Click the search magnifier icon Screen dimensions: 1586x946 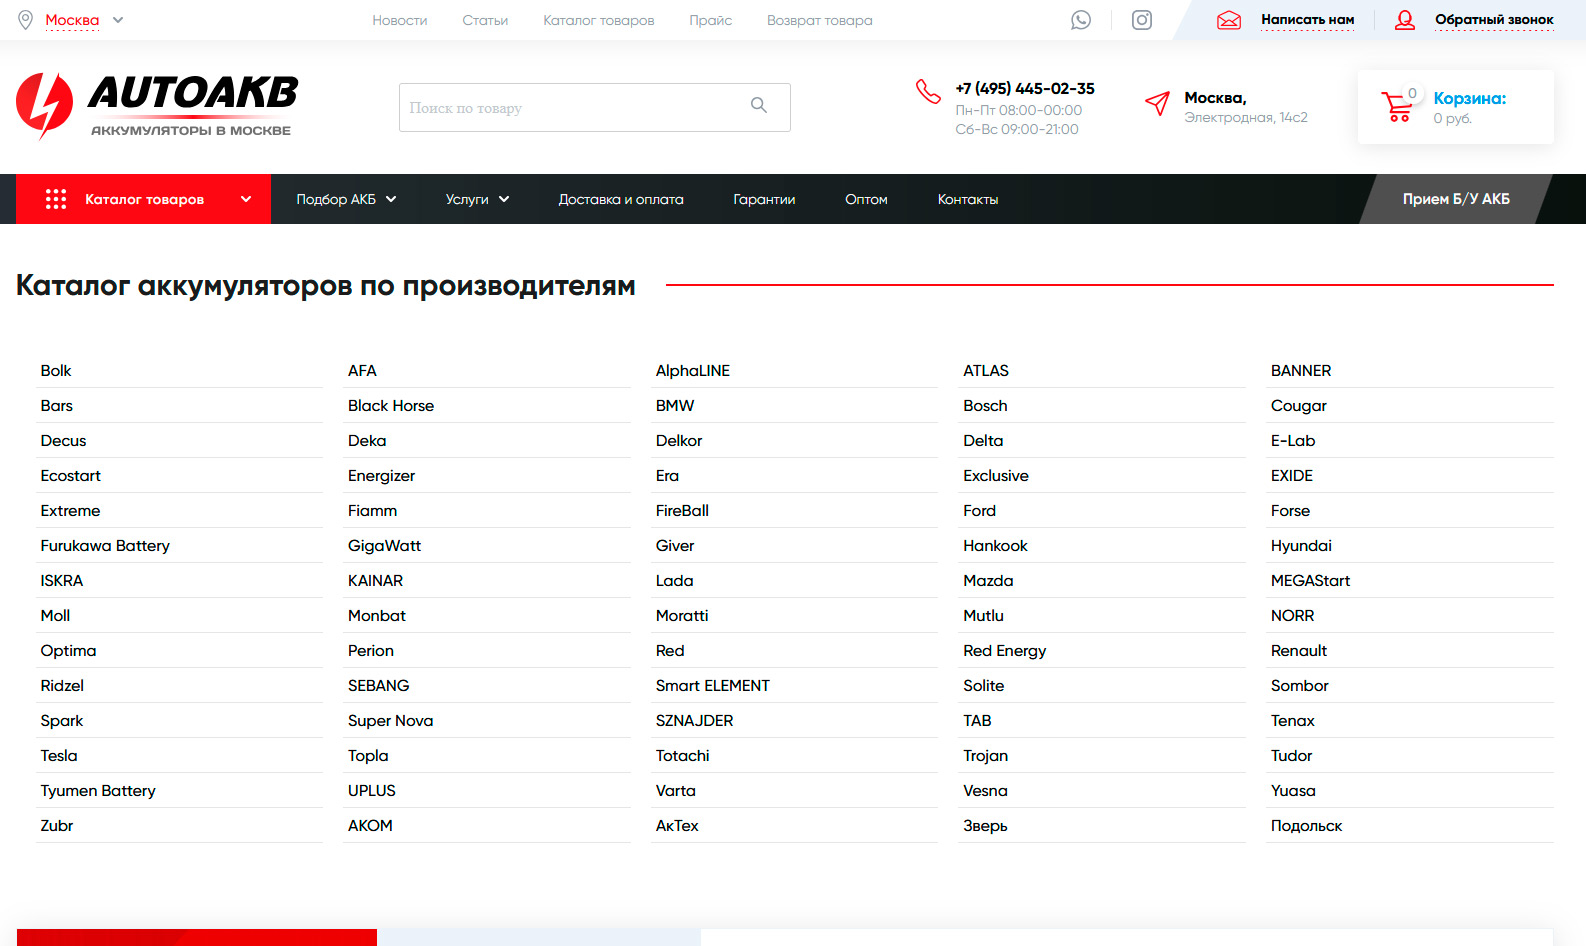tap(759, 105)
